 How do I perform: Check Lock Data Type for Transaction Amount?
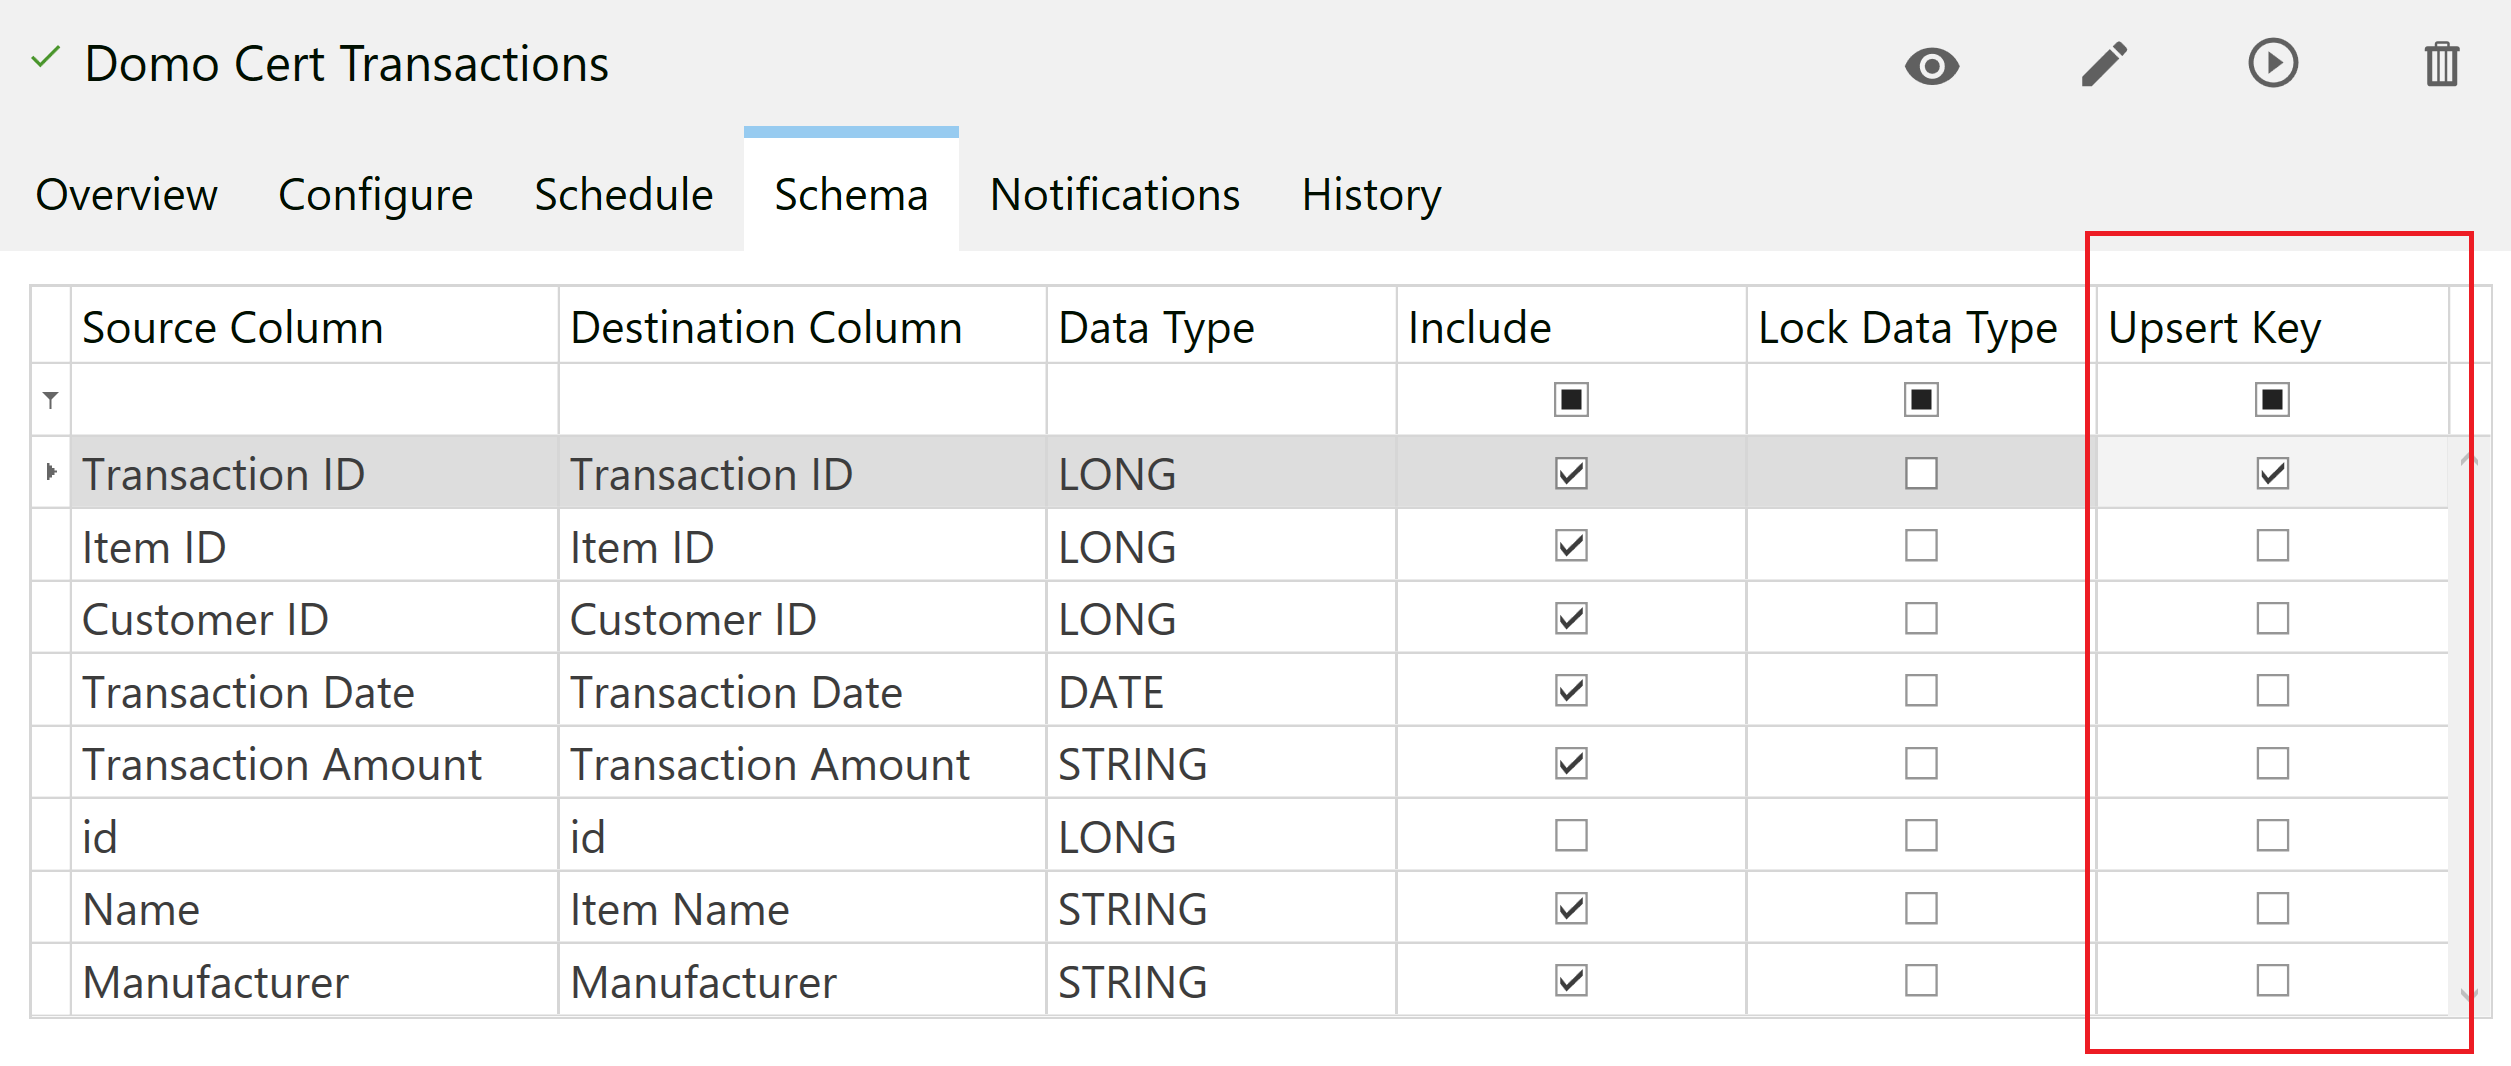click(x=1921, y=763)
